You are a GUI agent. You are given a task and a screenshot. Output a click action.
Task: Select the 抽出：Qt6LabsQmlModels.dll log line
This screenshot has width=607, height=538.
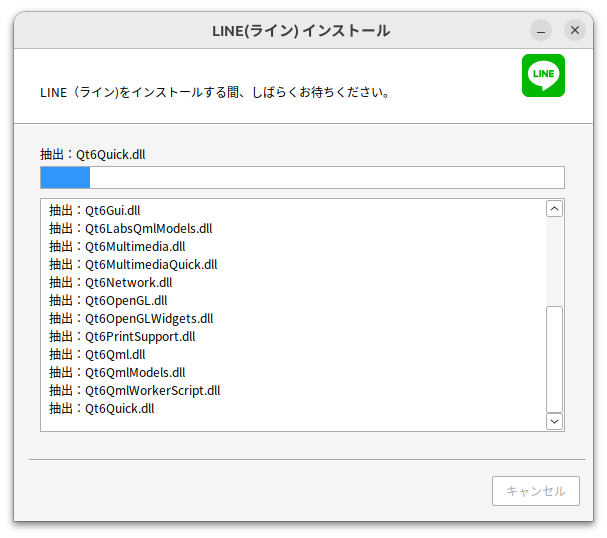[130, 229]
